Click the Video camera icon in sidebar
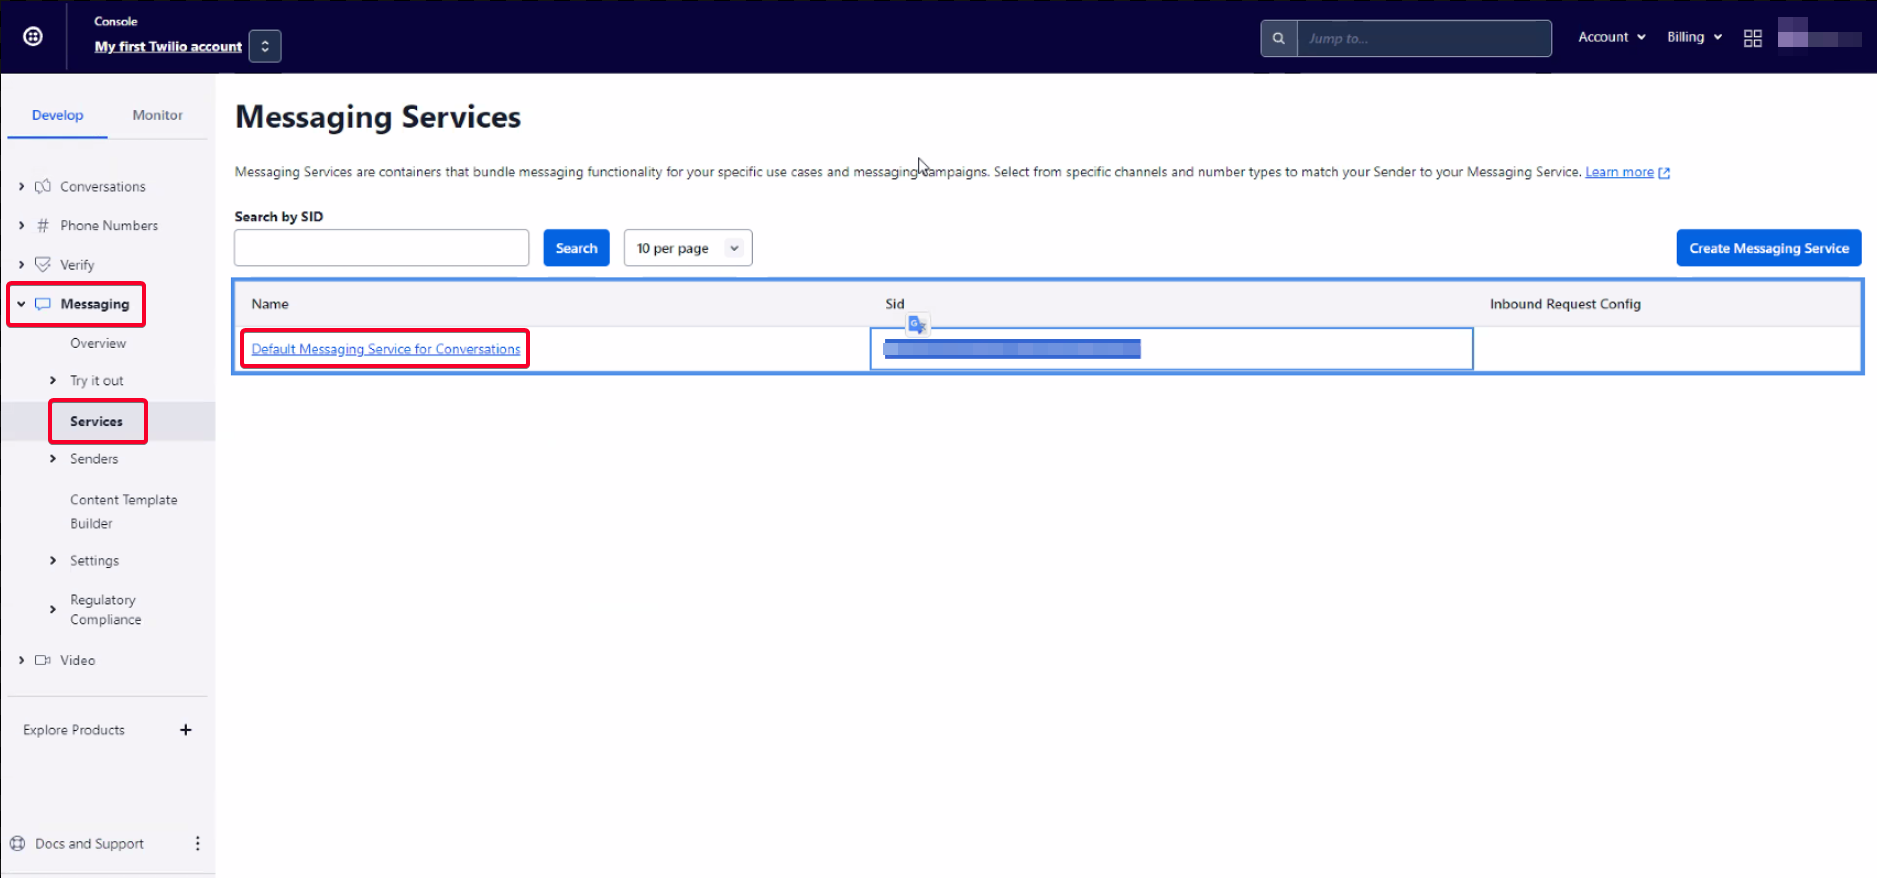This screenshot has width=1877, height=878. click(x=42, y=660)
